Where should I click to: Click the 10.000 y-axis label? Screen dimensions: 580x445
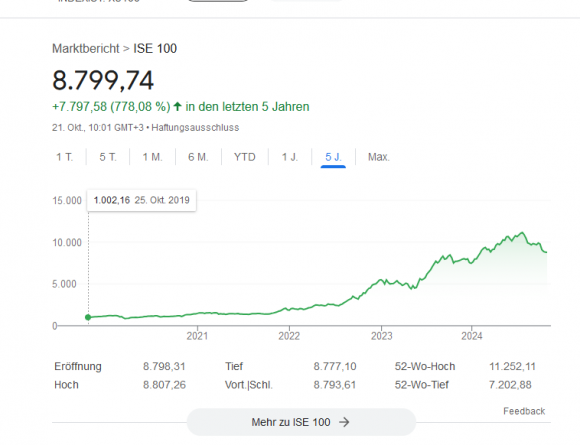pyautogui.click(x=67, y=243)
